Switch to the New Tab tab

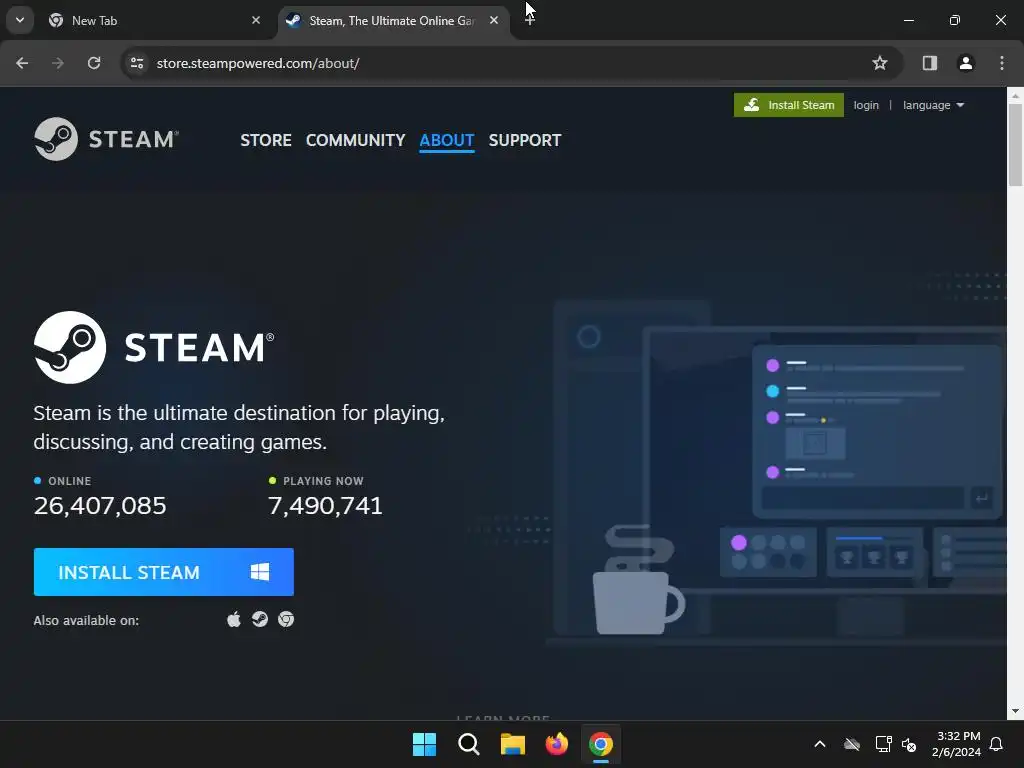155,20
